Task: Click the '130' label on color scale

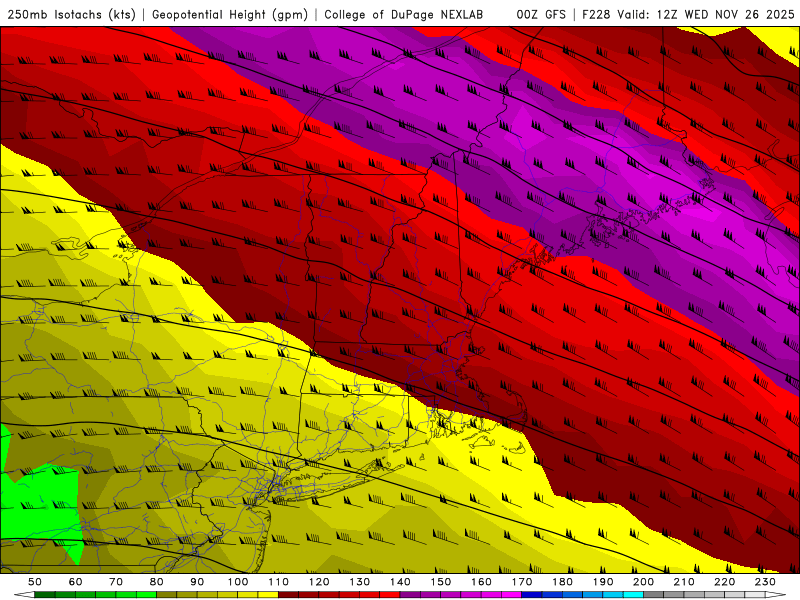Action: (360, 582)
